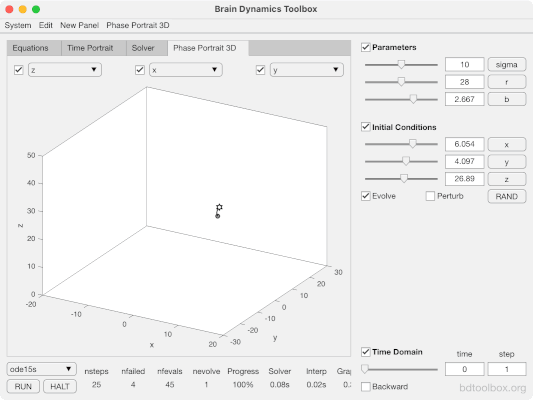533x400 pixels.
Task: Click the circle marker in the 3D plot
Action: pos(218,216)
